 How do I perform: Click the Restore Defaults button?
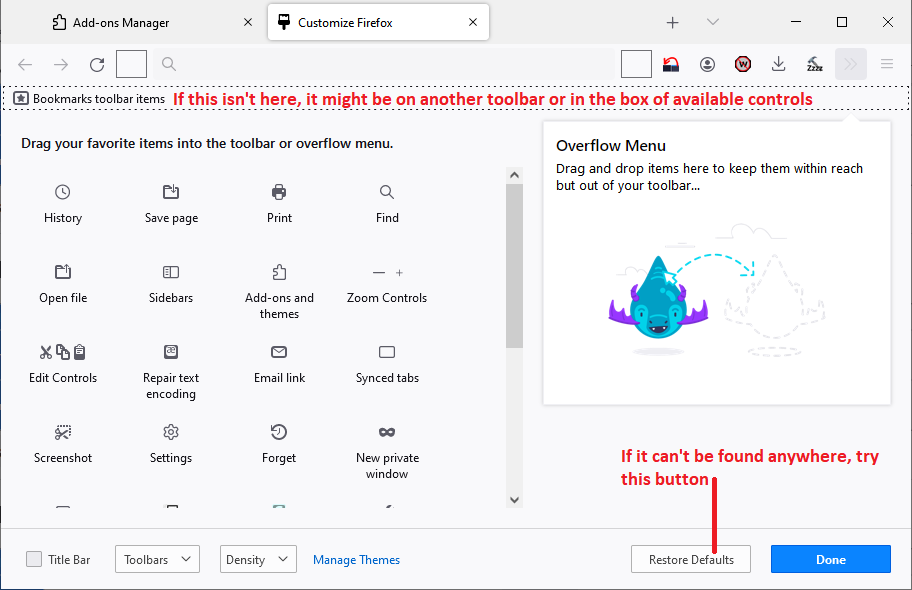click(x=691, y=559)
